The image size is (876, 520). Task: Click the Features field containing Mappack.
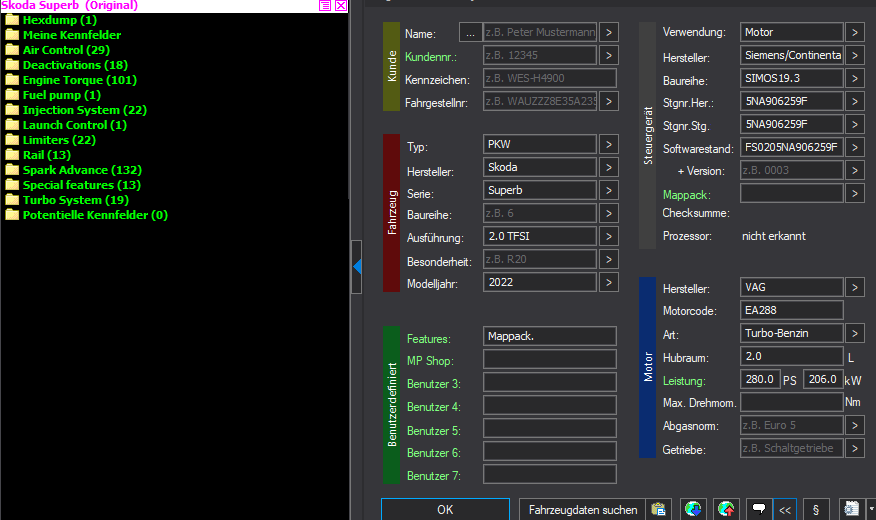(x=550, y=336)
